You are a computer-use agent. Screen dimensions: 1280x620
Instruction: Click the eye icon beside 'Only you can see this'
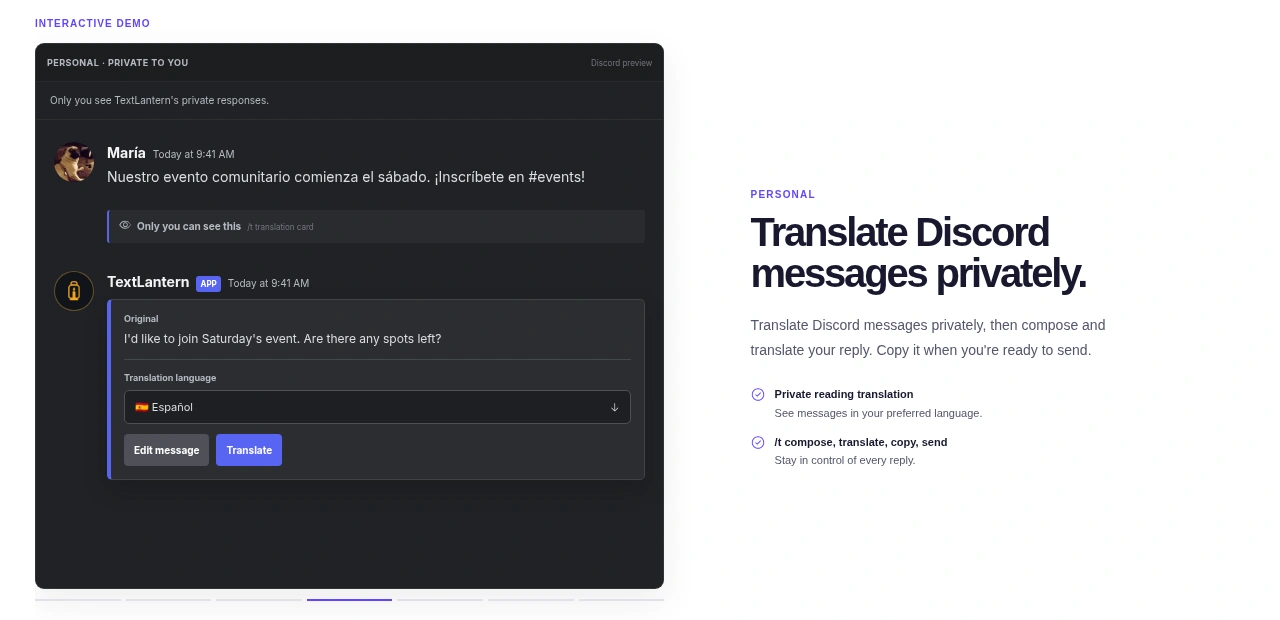click(125, 225)
